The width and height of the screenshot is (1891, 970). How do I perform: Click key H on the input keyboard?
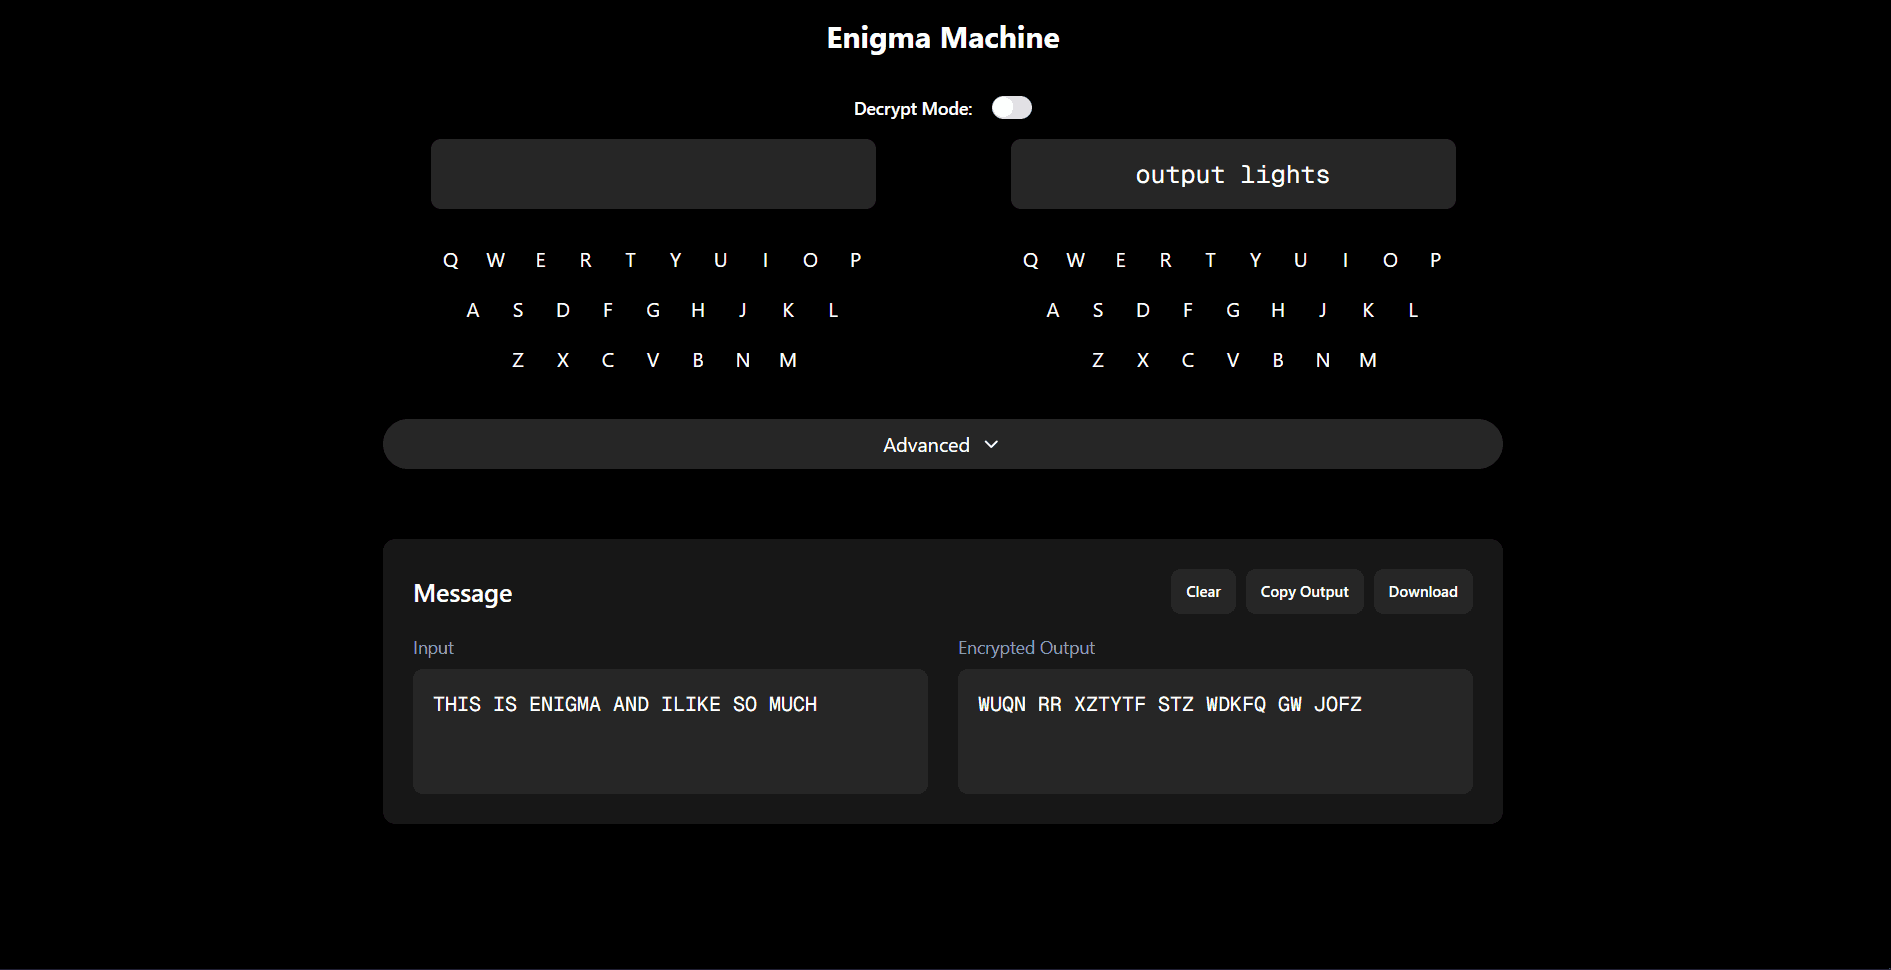pos(698,310)
